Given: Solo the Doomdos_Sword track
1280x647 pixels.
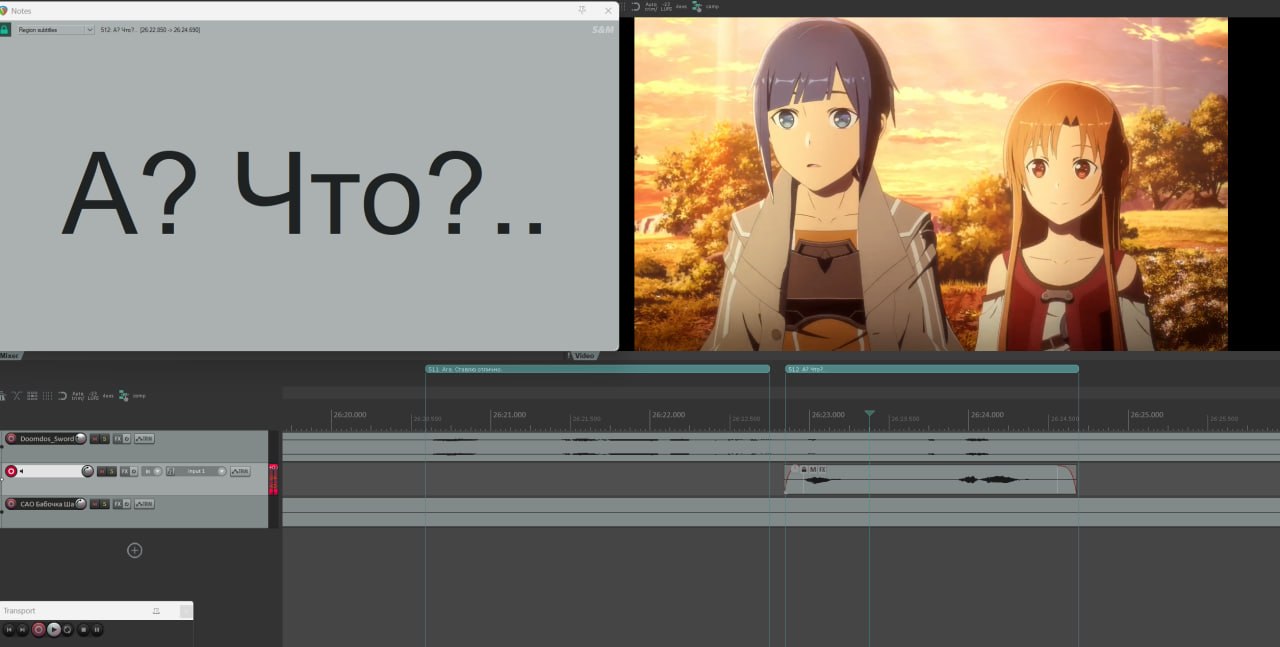Looking at the screenshot, I should [x=104, y=439].
